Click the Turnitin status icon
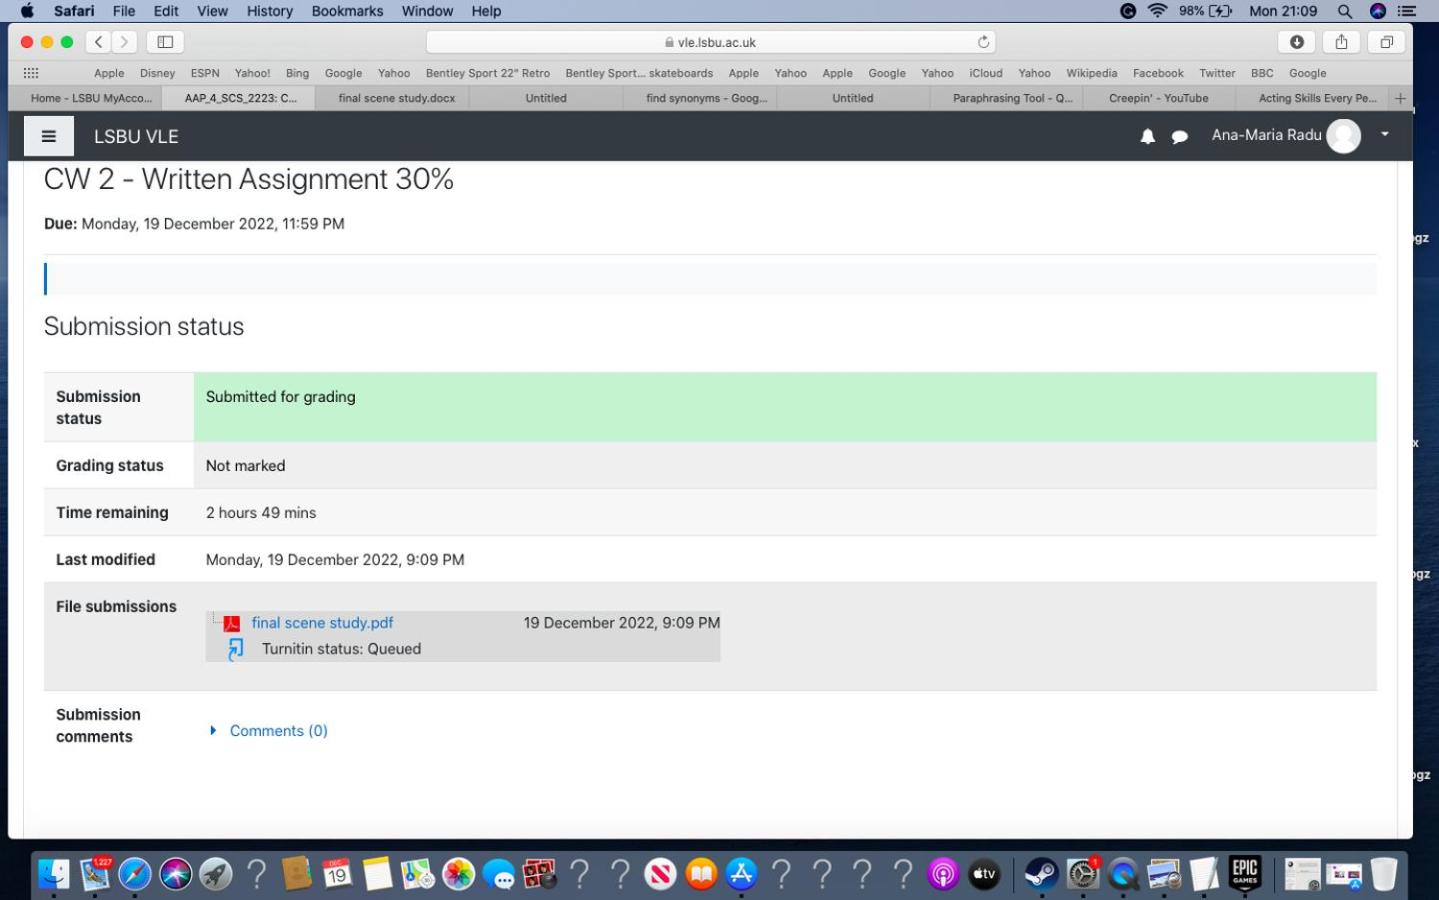The width and height of the screenshot is (1439, 900). 236,649
